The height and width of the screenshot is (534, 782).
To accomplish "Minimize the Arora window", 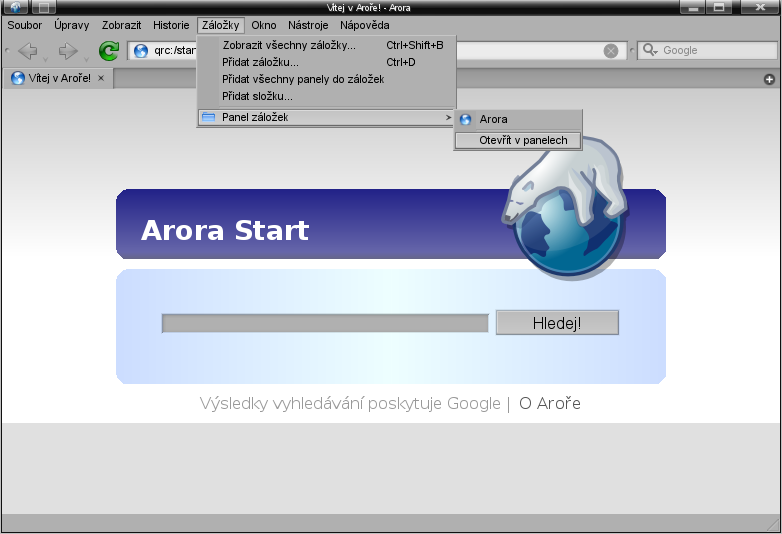I will coord(693,7).
